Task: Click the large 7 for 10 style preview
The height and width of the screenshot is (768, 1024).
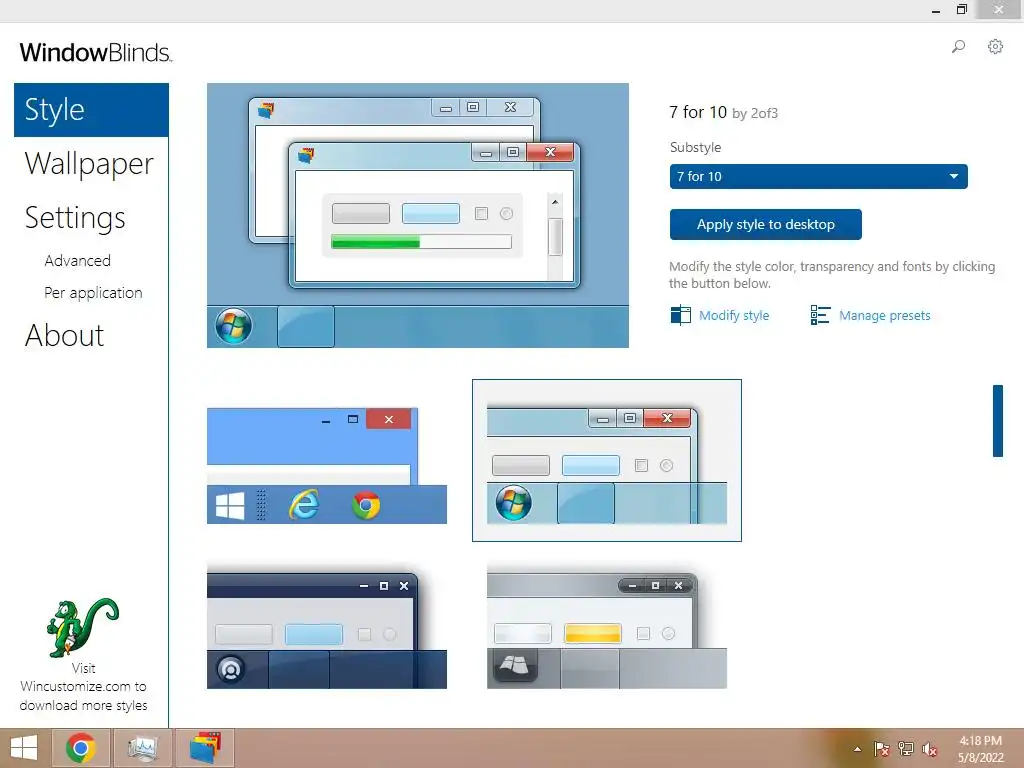Action: (x=418, y=216)
